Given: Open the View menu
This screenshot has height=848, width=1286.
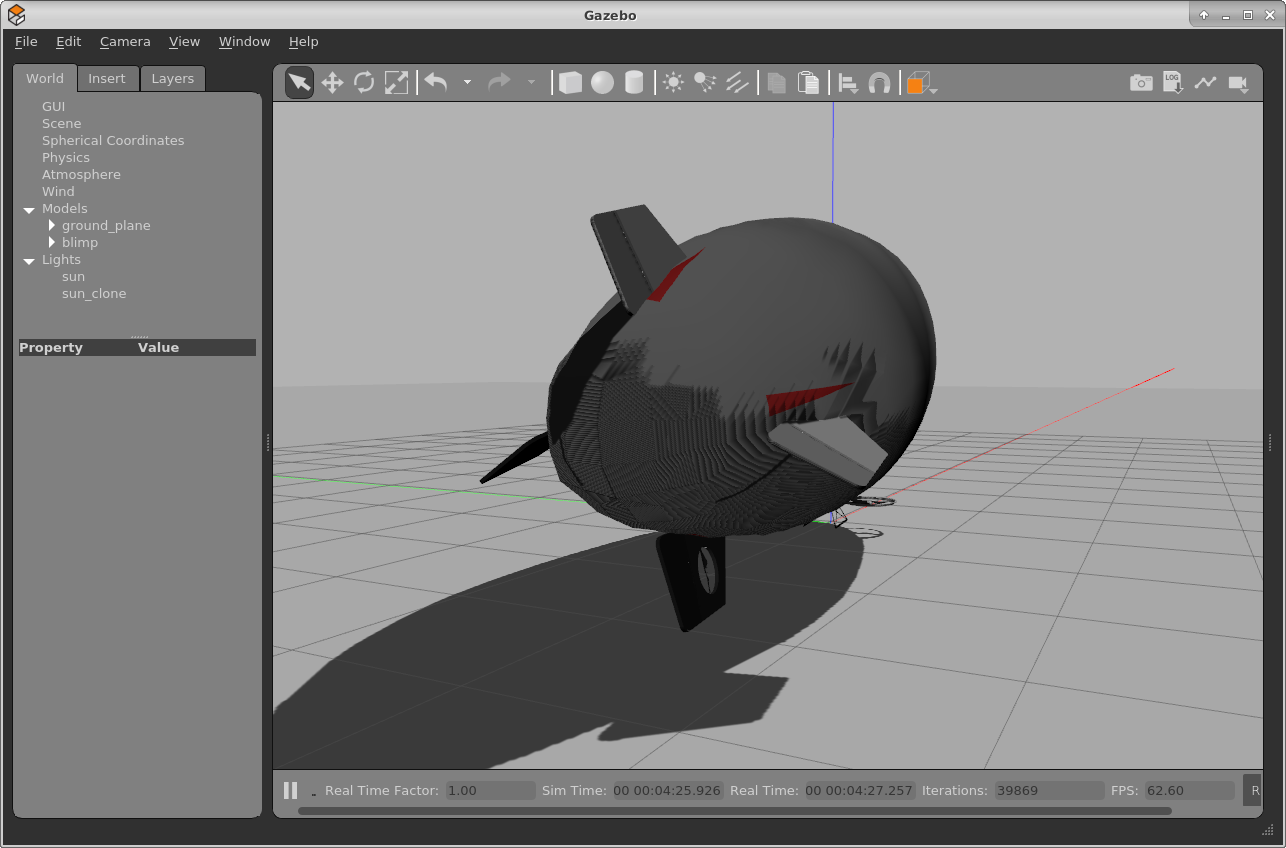Looking at the screenshot, I should click(184, 42).
